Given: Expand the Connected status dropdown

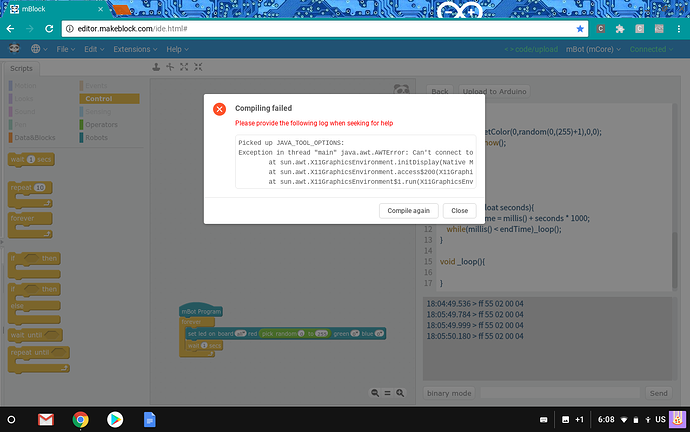Looking at the screenshot, I should [x=651, y=49].
